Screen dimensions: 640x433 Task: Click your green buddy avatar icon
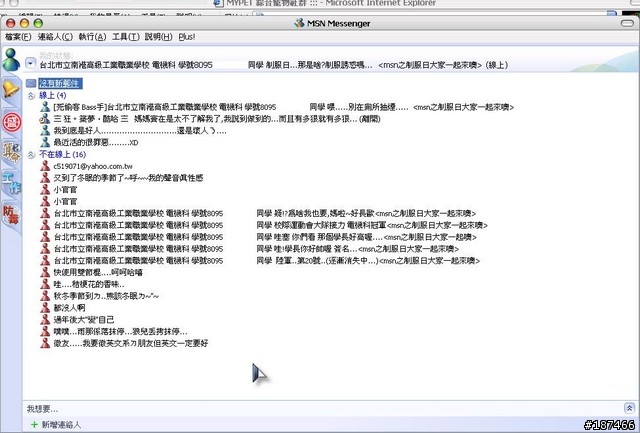(11, 59)
